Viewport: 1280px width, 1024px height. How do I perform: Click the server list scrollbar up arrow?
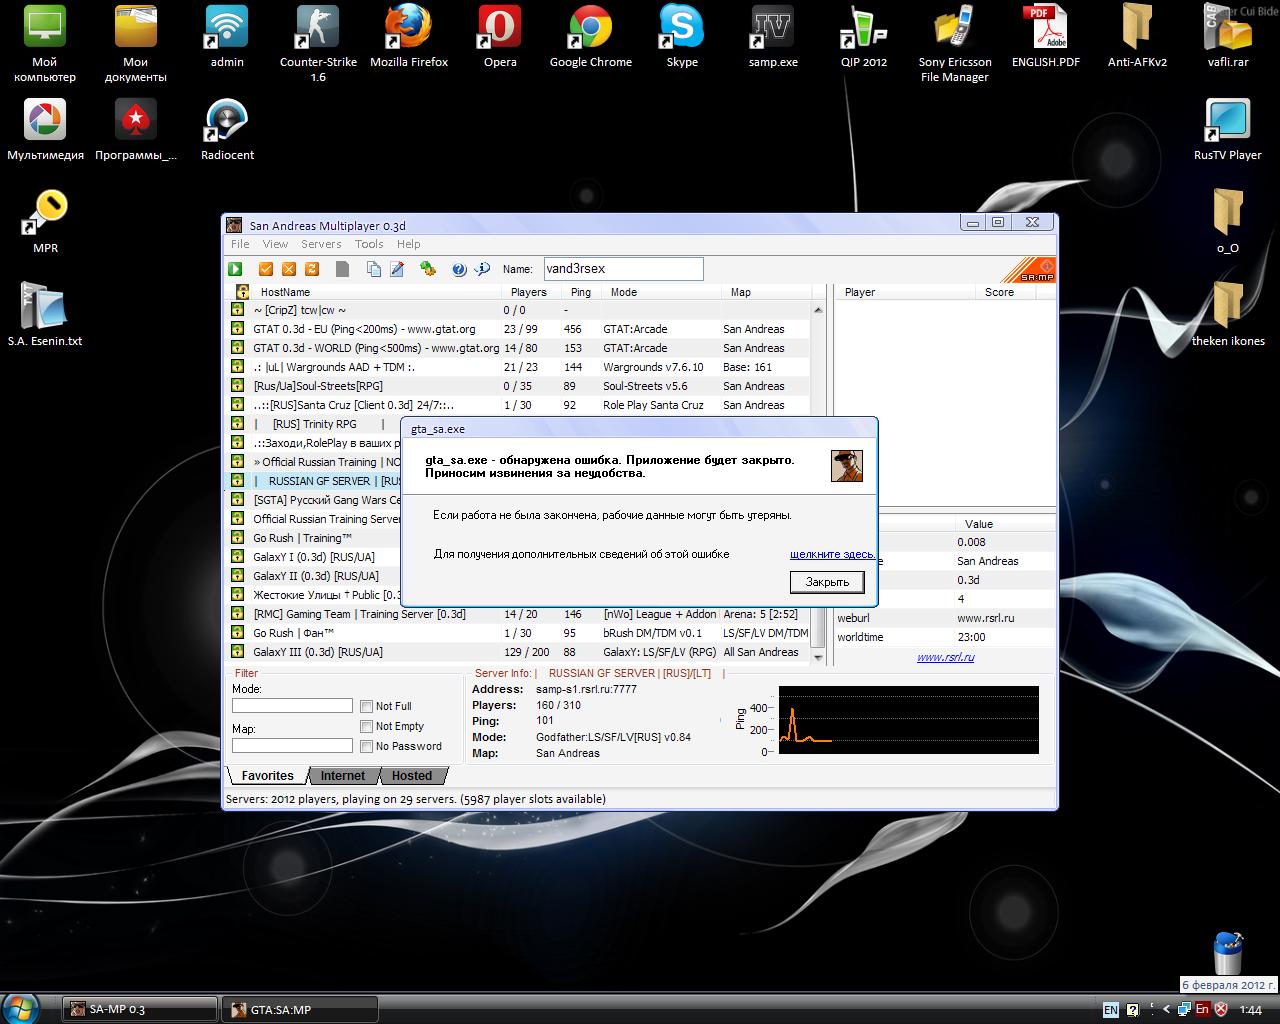point(818,311)
